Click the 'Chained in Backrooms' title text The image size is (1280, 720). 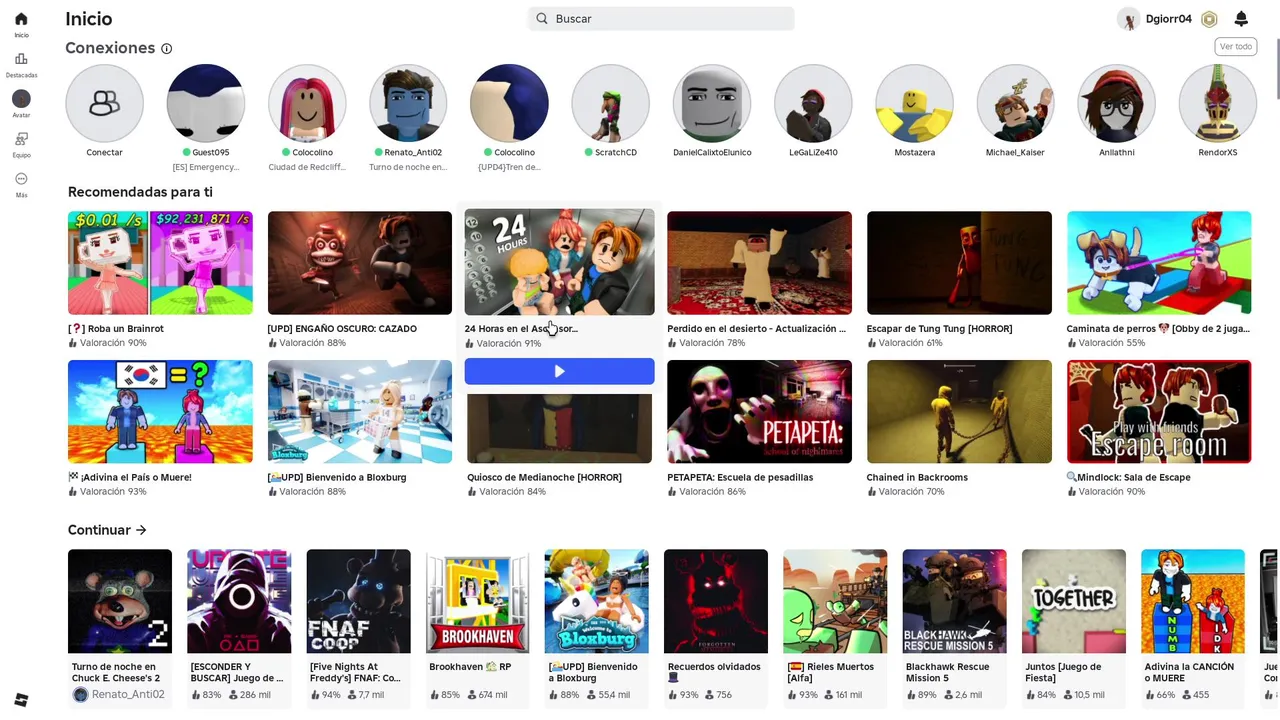point(917,477)
